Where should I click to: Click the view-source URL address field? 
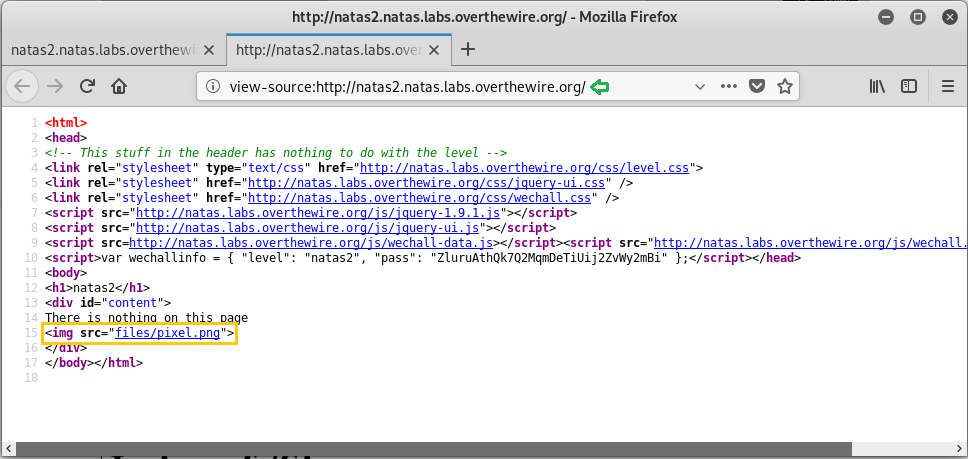407,87
